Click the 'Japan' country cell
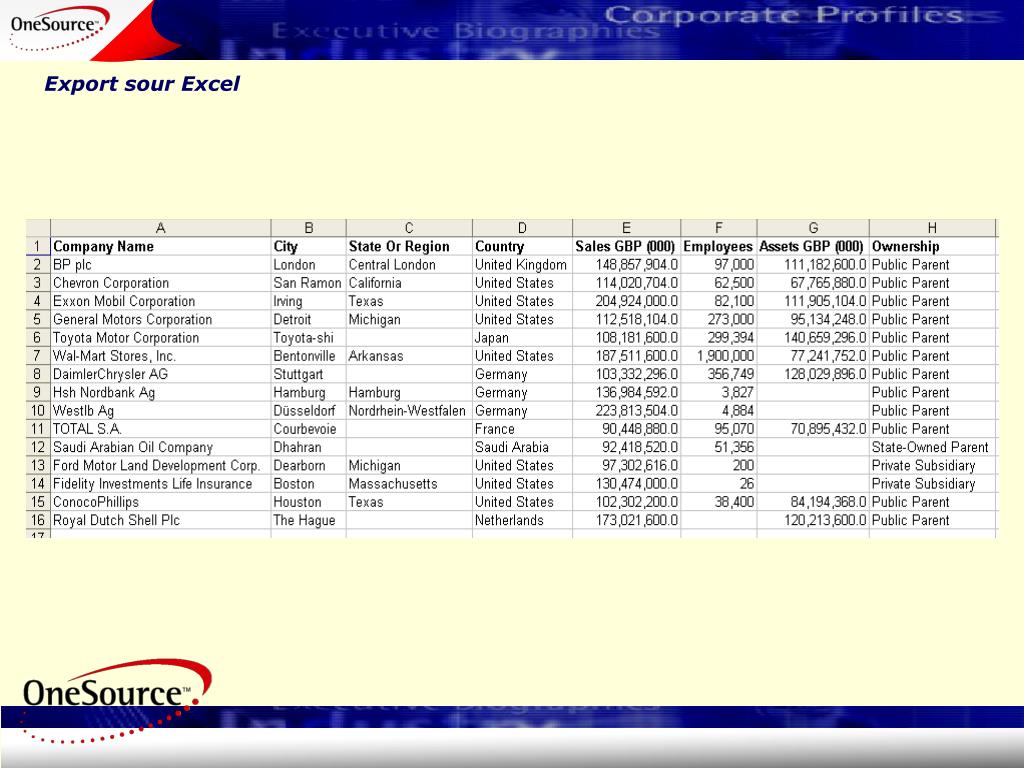Viewport: 1024px width, 768px height. [x=522, y=338]
